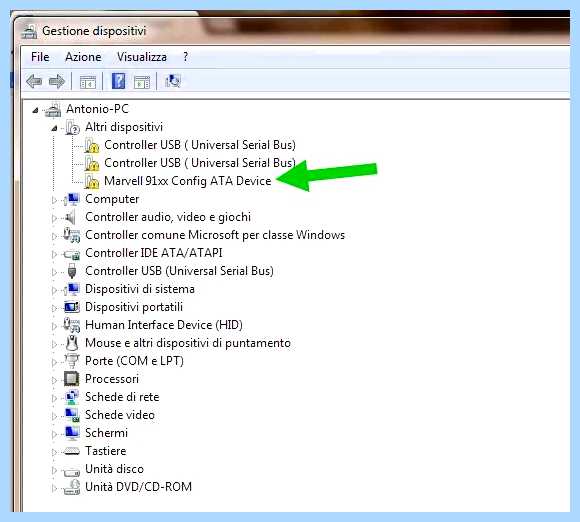The height and width of the screenshot is (522, 580).
Task: Open the Azione menu
Action: point(83,57)
